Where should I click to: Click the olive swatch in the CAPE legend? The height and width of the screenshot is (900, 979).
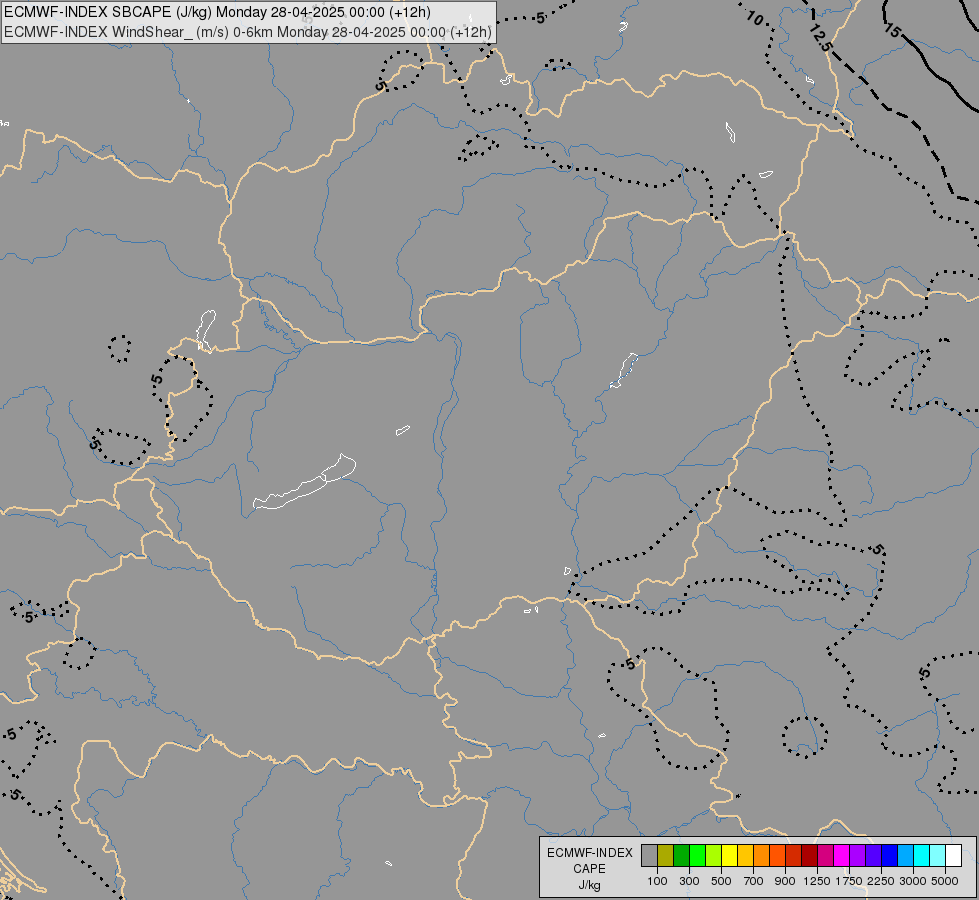(666, 856)
